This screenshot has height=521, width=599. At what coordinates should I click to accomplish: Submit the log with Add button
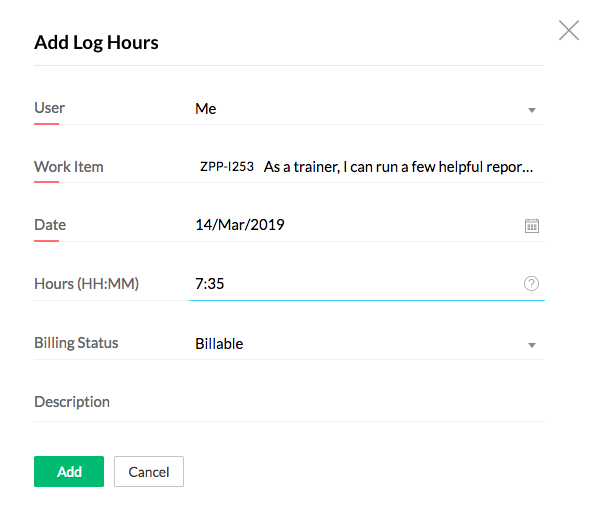coord(69,471)
